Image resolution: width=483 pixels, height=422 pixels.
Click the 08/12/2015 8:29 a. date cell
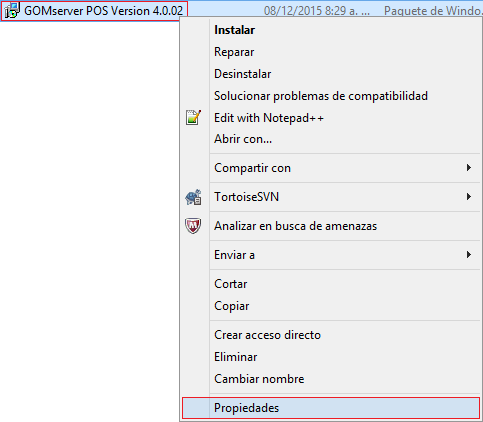pos(317,11)
